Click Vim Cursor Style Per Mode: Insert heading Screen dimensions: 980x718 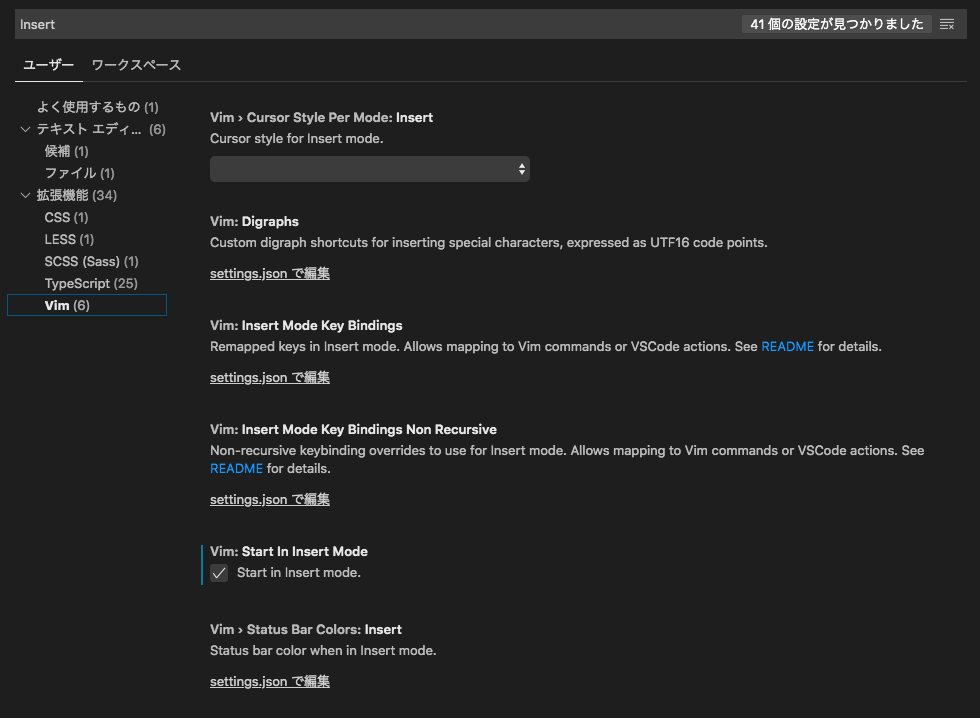point(321,117)
